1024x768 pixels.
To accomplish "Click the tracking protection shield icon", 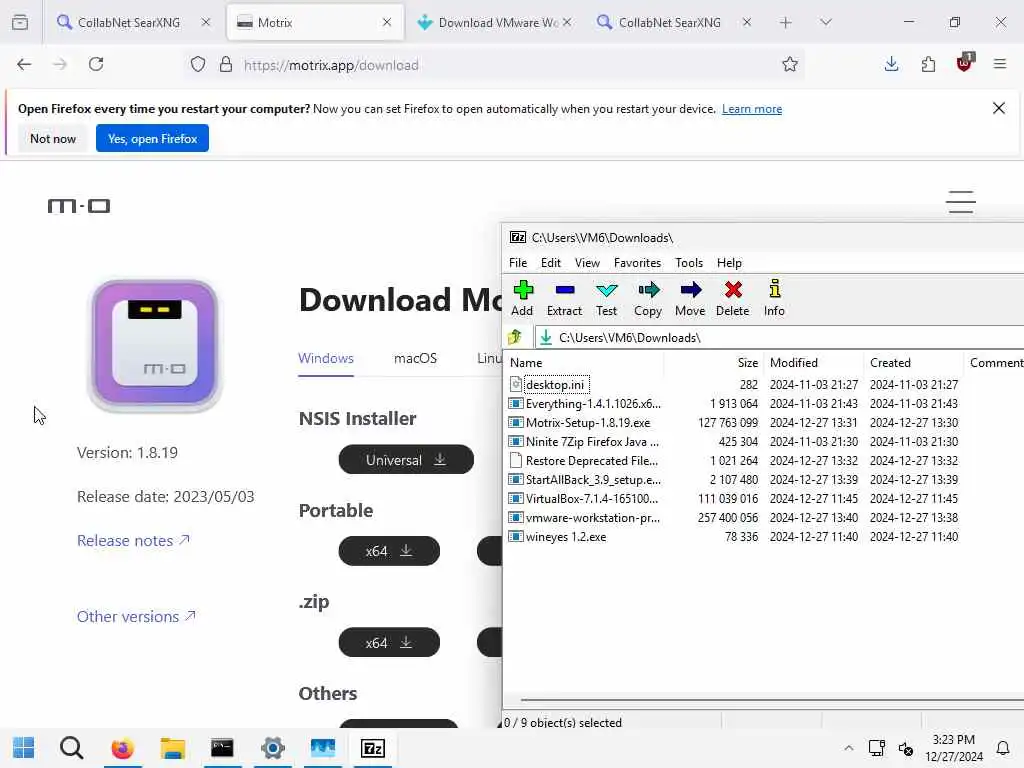I will [x=198, y=64].
